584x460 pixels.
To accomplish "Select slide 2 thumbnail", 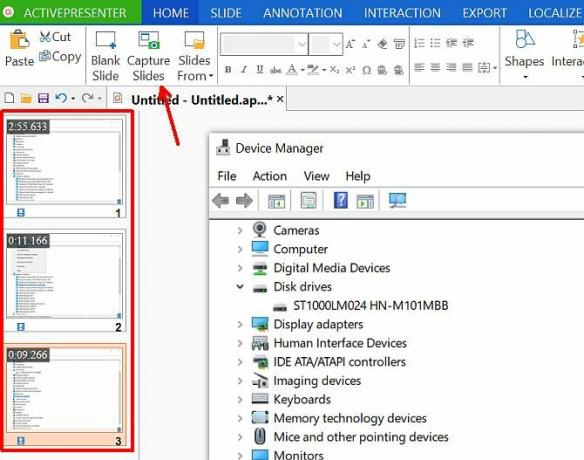I will 65,281.
